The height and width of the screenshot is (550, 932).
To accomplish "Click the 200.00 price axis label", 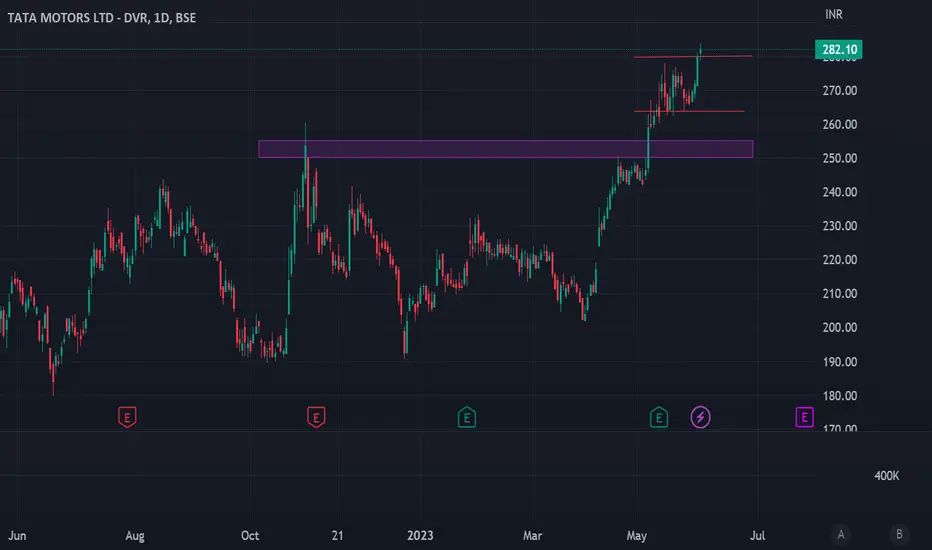I will [839, 328].
